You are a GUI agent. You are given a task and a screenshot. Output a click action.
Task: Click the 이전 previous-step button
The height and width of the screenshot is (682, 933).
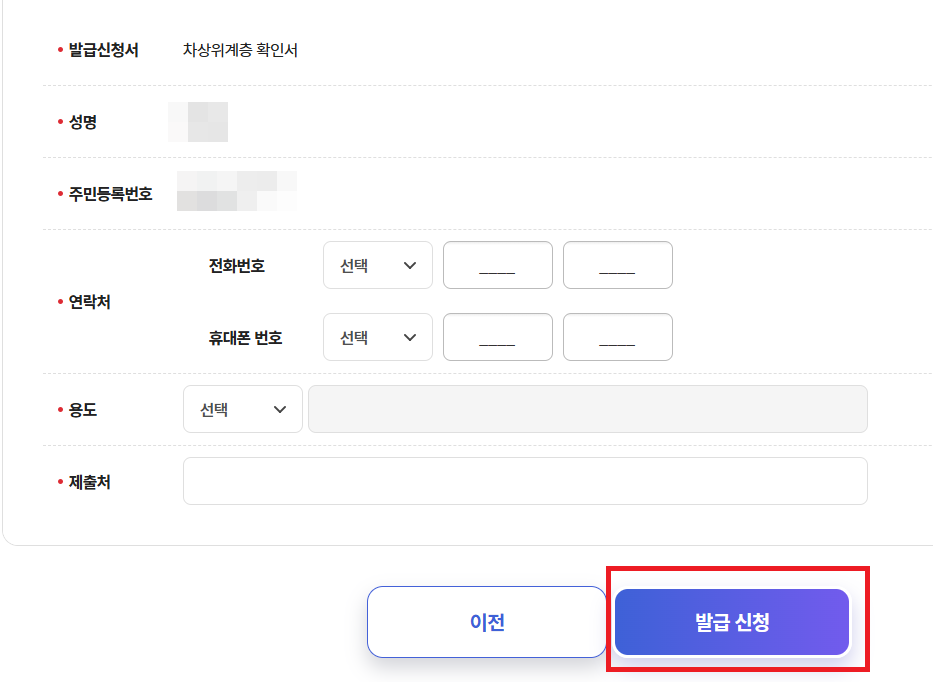(x=487, y=621)
